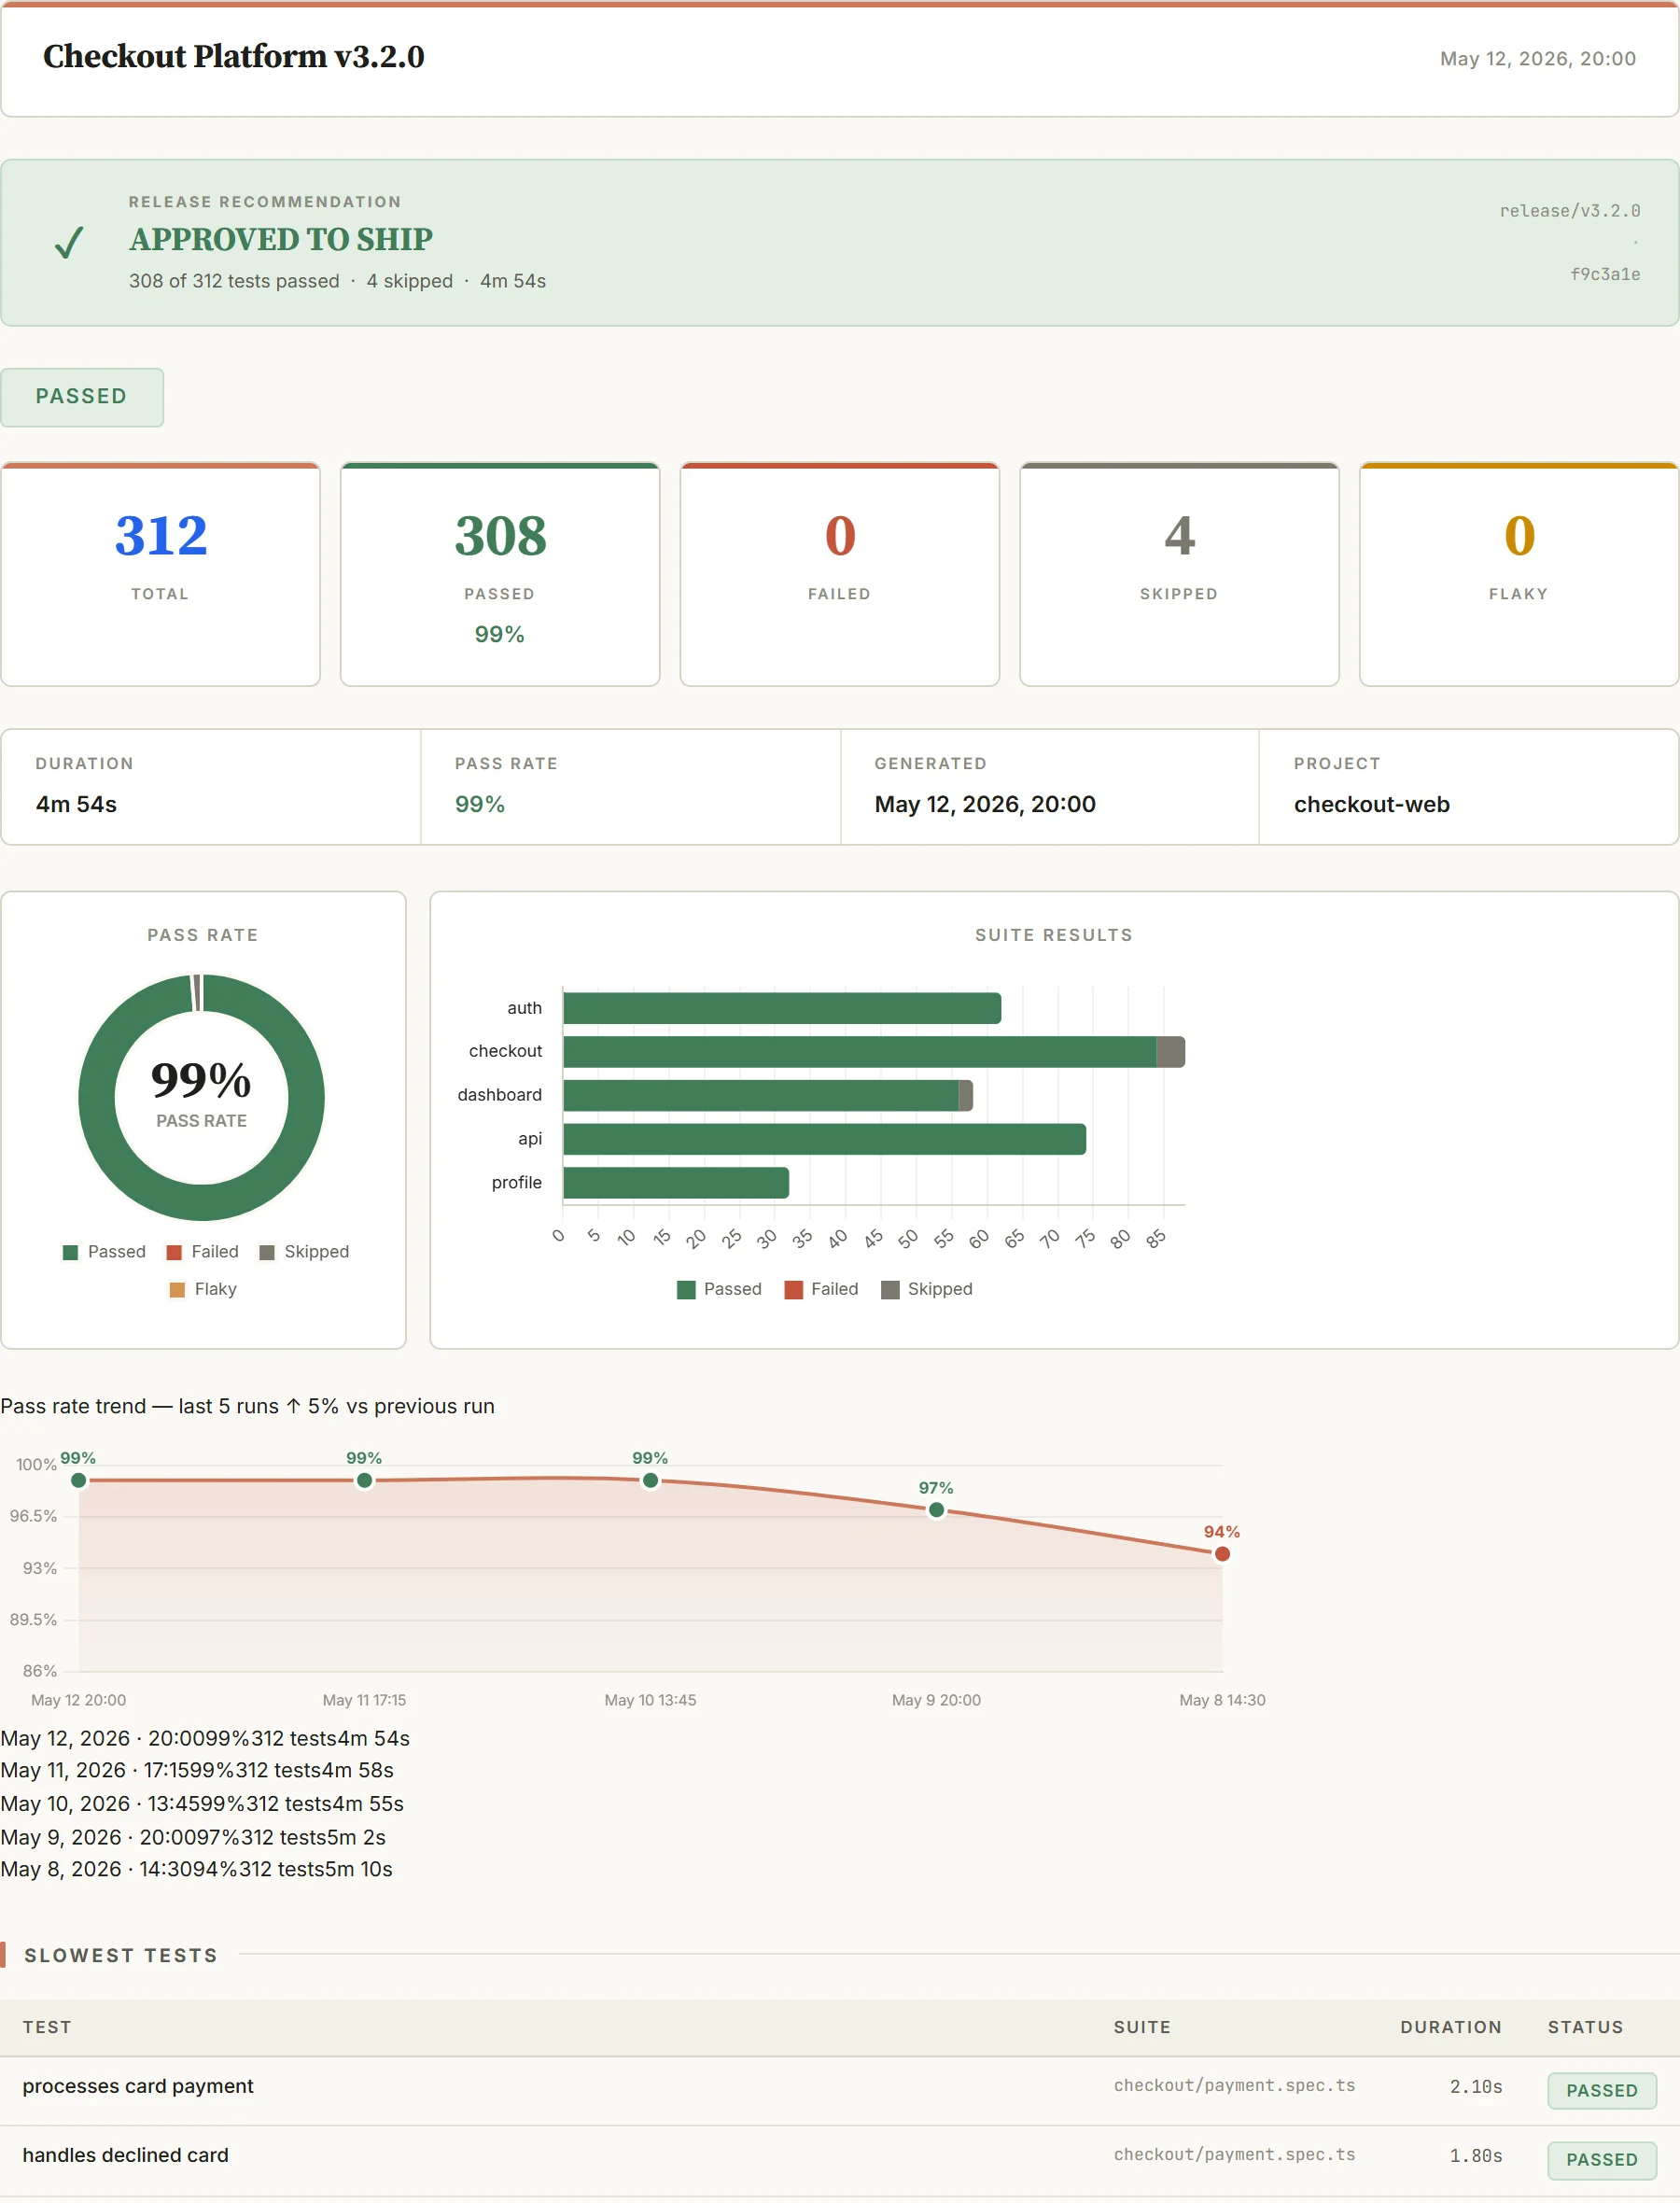The image size is (1680, 2203).
Task: Select the May 12 20:00 trend point
Action: click(79, 1480)
